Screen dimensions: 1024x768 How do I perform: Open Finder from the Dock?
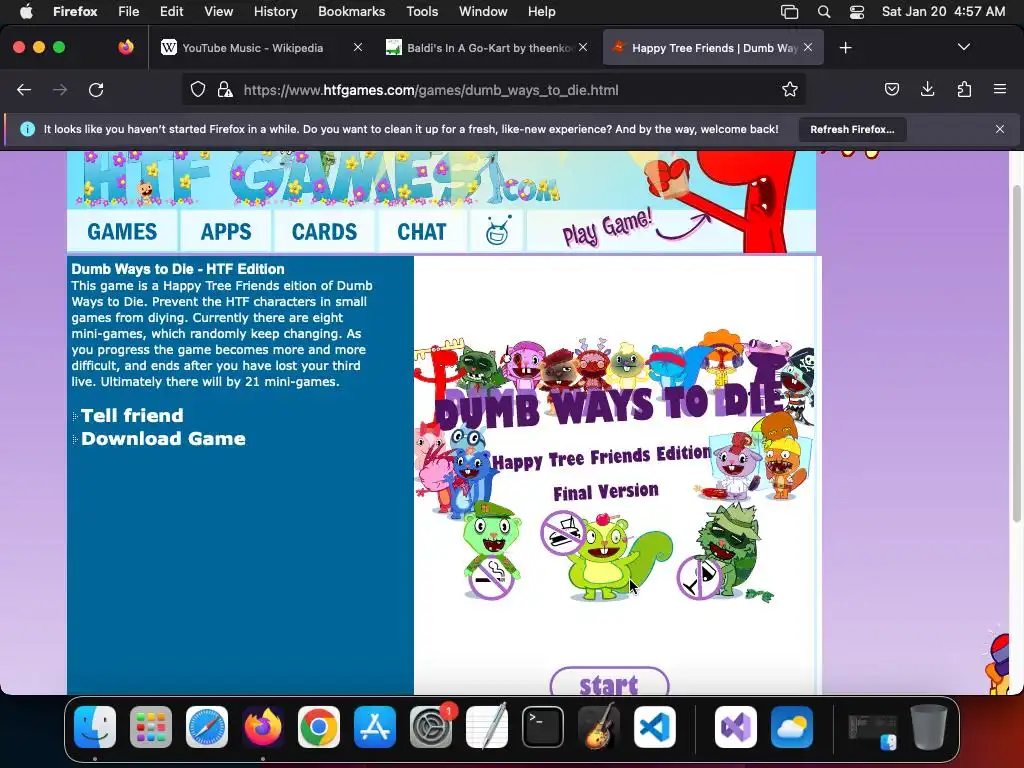[95, 727]
